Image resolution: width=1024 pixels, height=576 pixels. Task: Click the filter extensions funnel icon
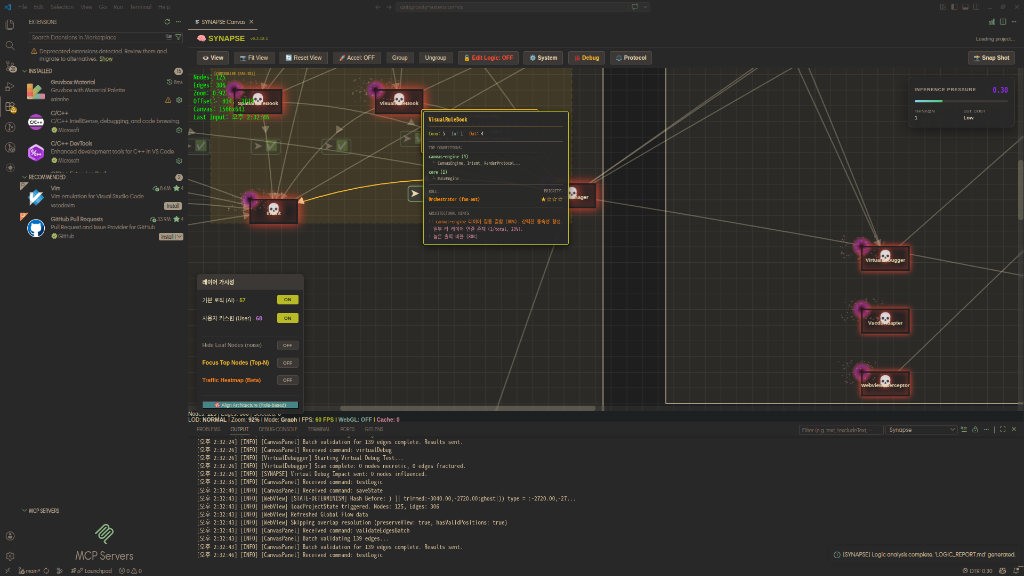click(178, 37)
